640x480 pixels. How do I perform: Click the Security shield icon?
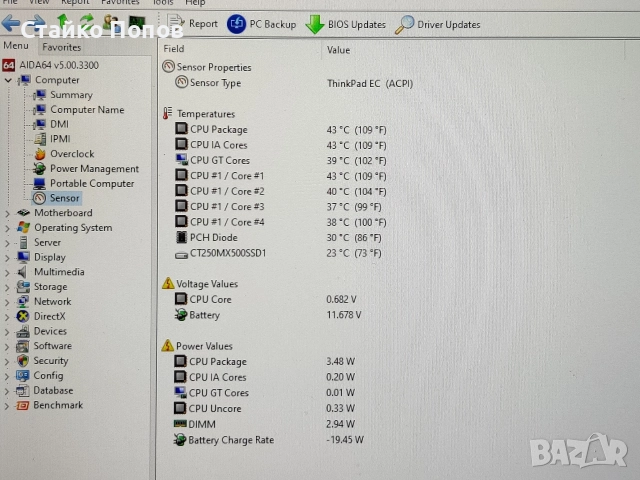[x=23, y=361]
